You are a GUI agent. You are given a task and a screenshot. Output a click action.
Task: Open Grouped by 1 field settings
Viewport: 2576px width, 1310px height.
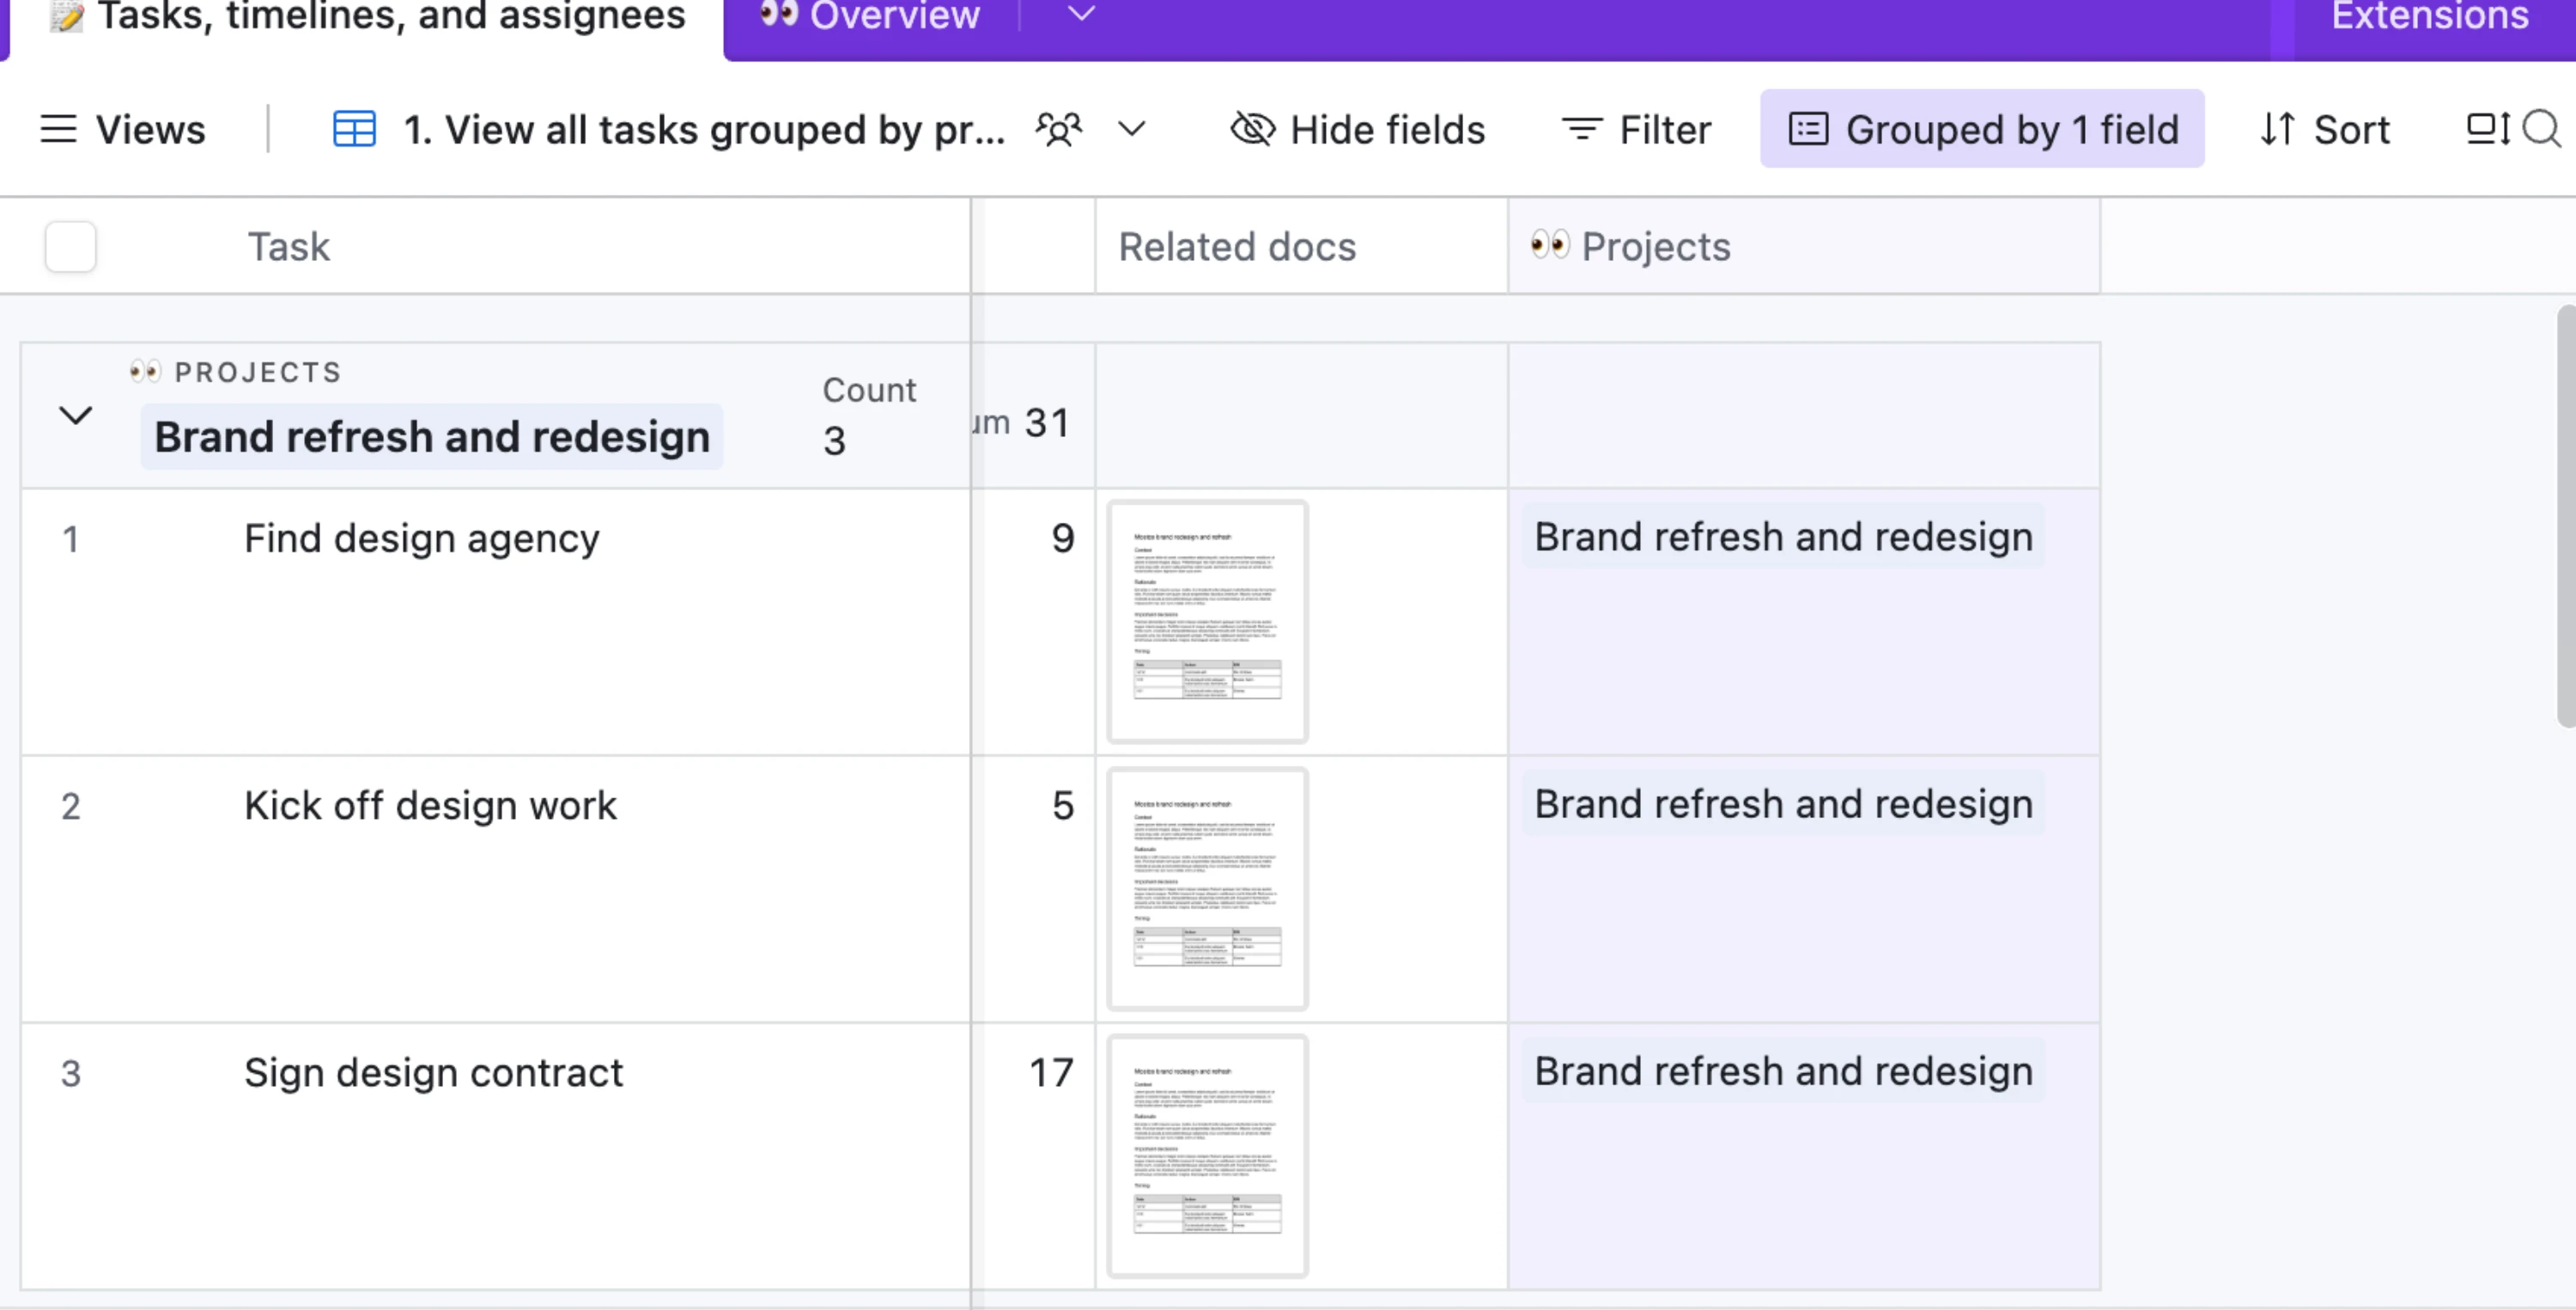[x=1982, y=129]
